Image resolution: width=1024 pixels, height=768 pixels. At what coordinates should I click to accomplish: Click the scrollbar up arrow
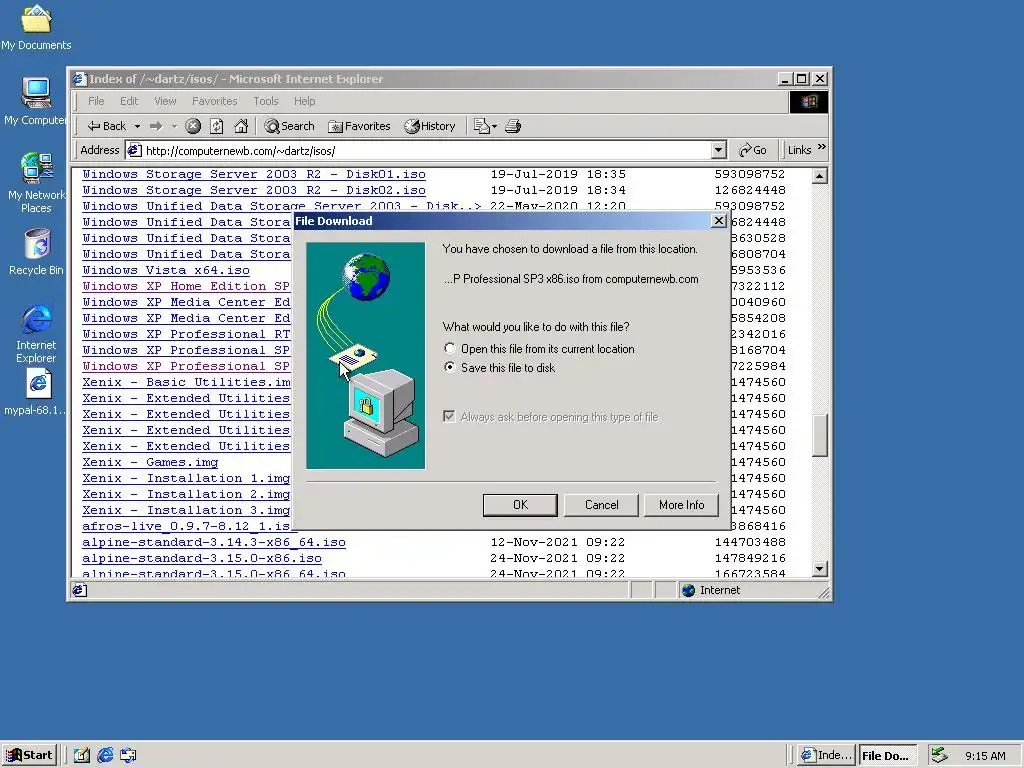820,176
